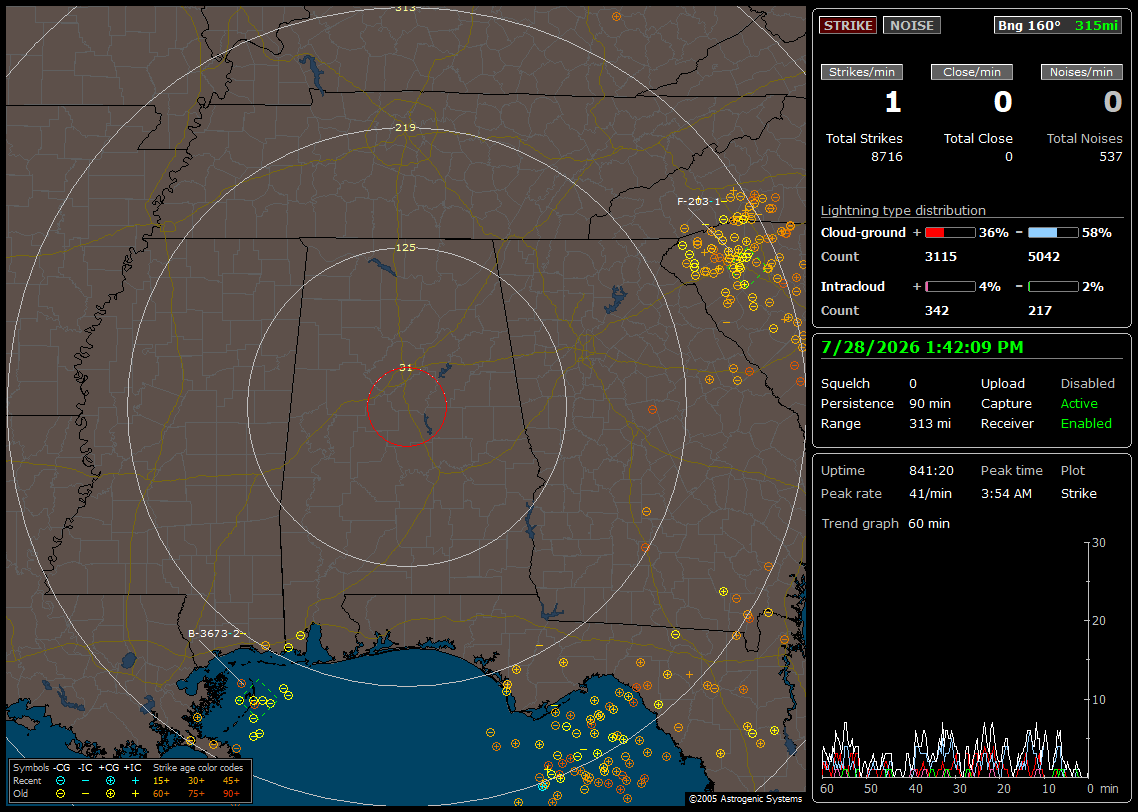The width and height of the screenshot is (1138, 812).
Task: Click the Recent +CG cyan circle-plus symbol
Action: coord(110,781)
